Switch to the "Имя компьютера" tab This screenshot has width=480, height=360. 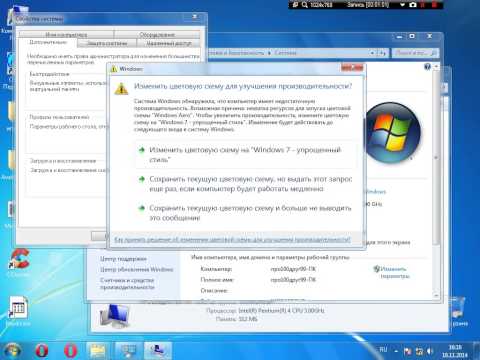tap(66, 34)
